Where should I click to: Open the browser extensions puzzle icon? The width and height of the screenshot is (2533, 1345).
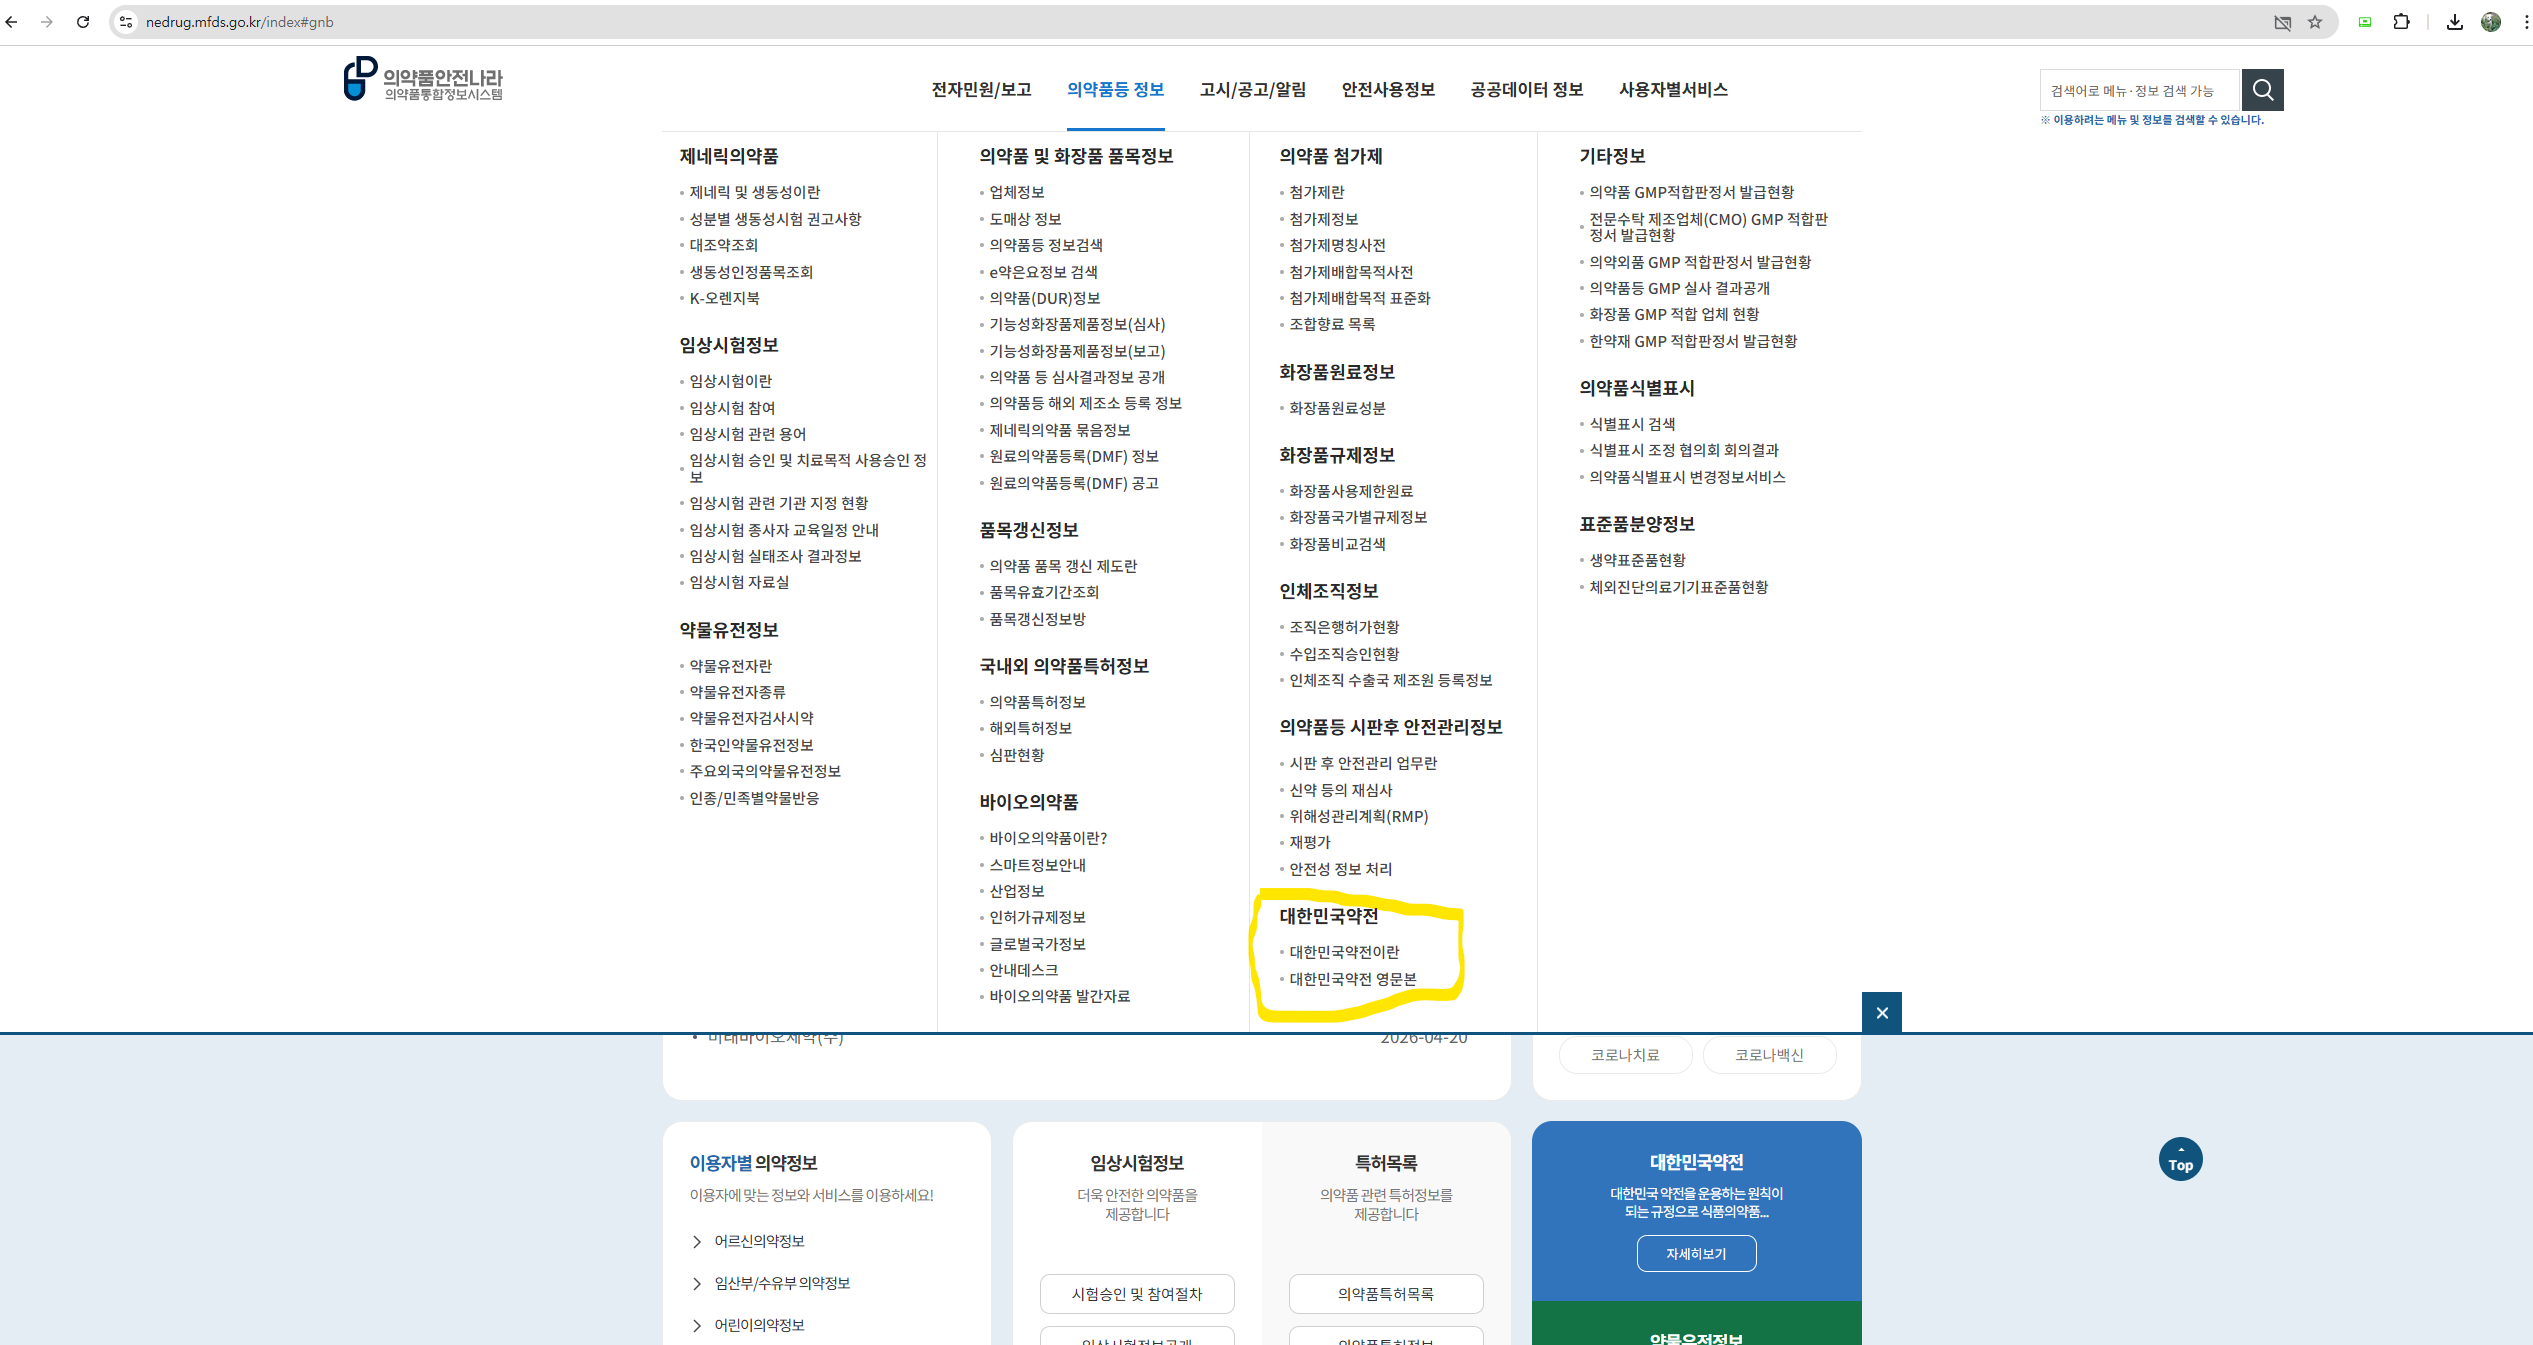(x=2402, y=22)
